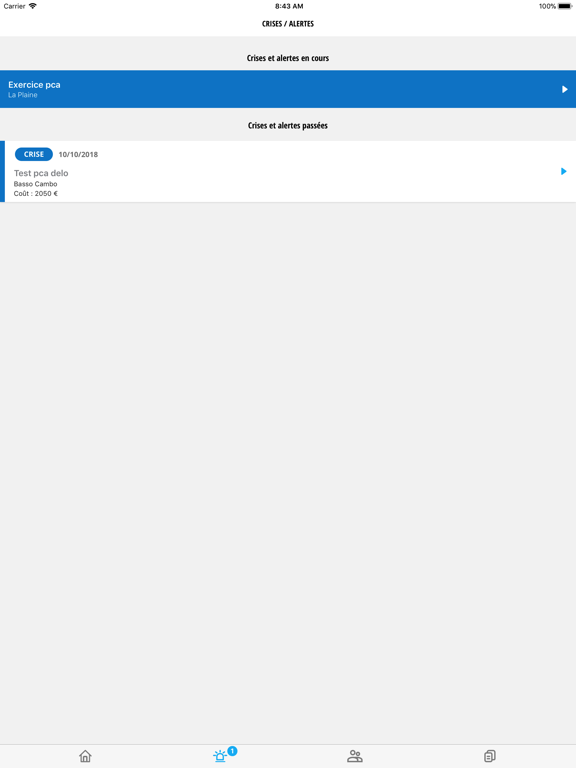Expand Exercice pca with white arrow
576x768 pixels.
coord(564,89)
